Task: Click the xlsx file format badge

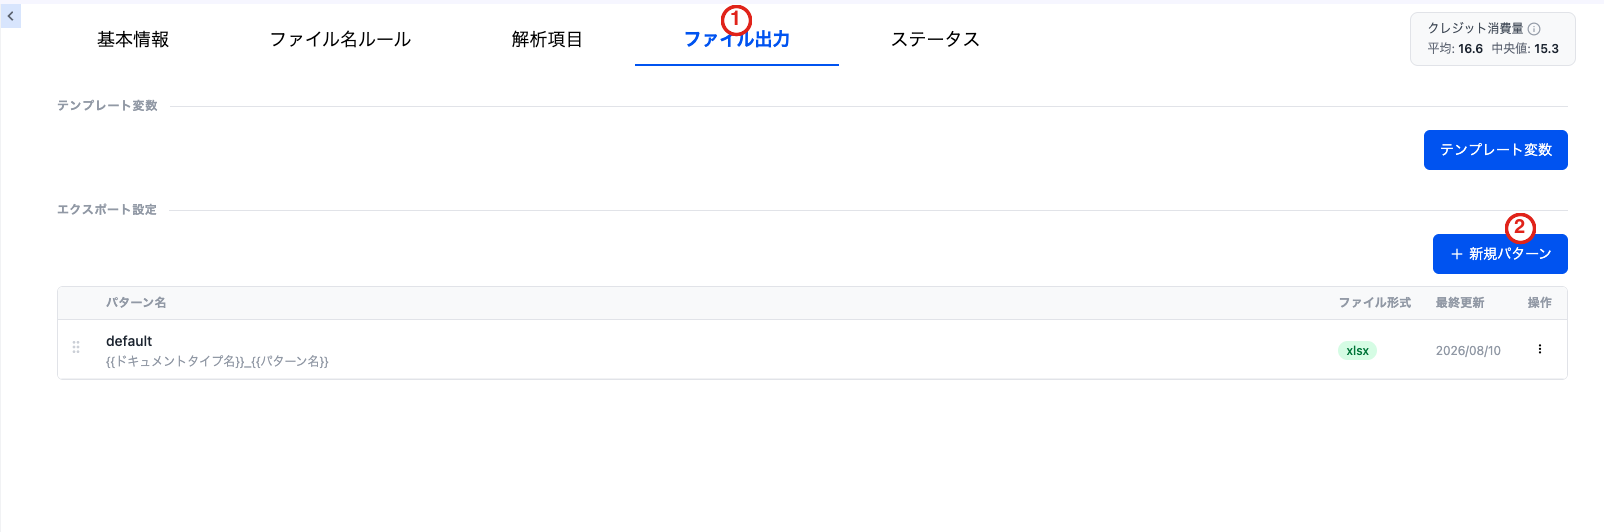Action: click(1357, 350)
